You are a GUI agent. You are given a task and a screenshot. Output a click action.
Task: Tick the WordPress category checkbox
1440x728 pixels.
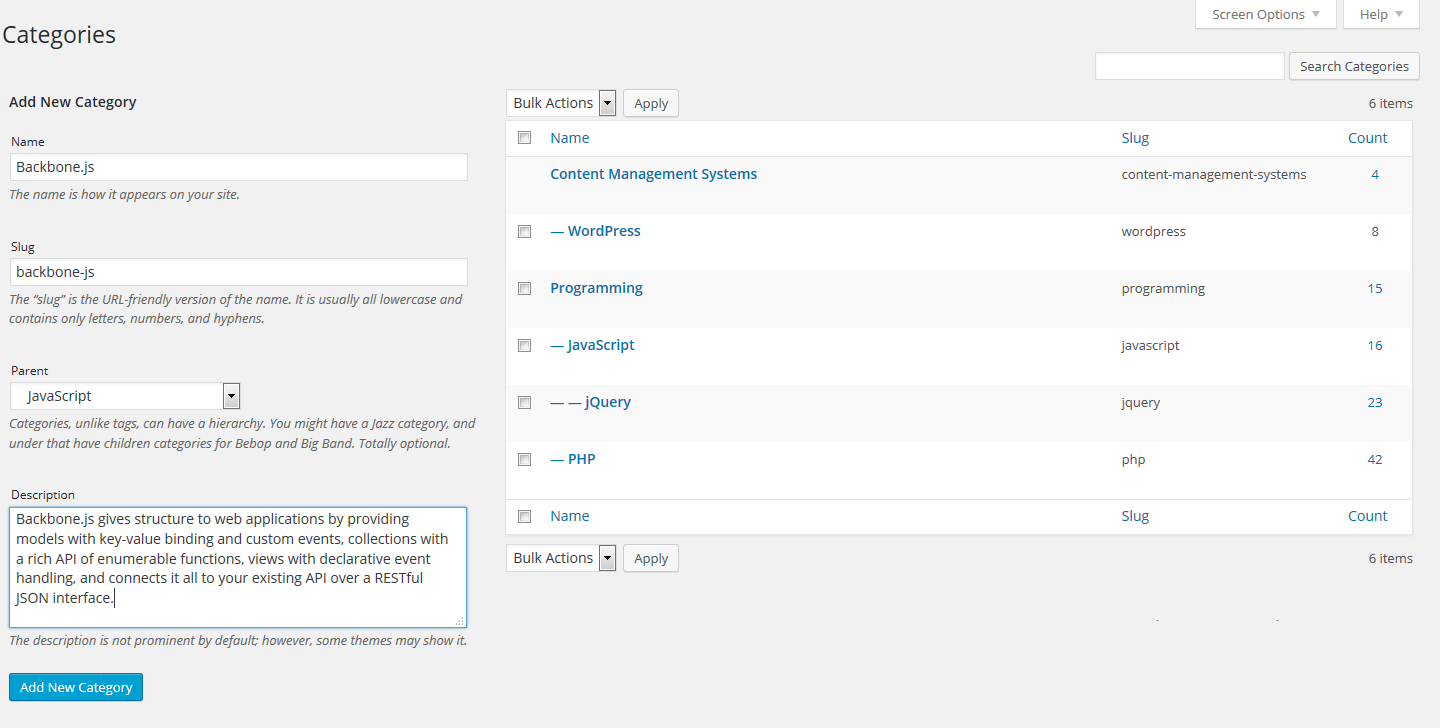coord(524,232)
